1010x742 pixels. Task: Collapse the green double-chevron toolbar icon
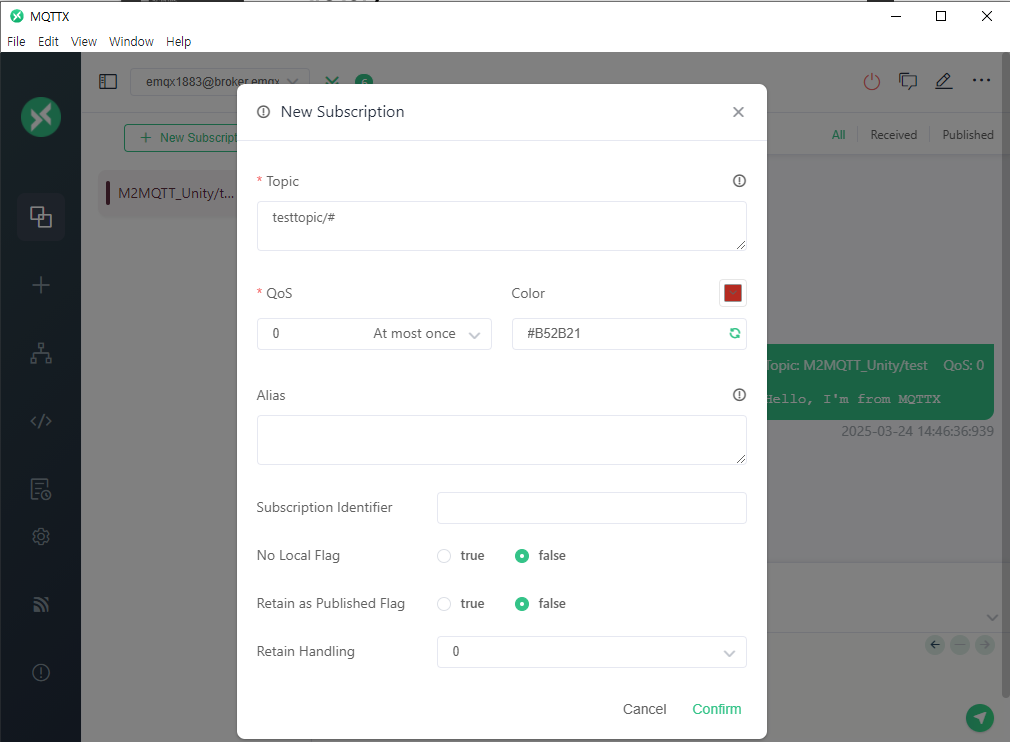(x=332, y=81)
